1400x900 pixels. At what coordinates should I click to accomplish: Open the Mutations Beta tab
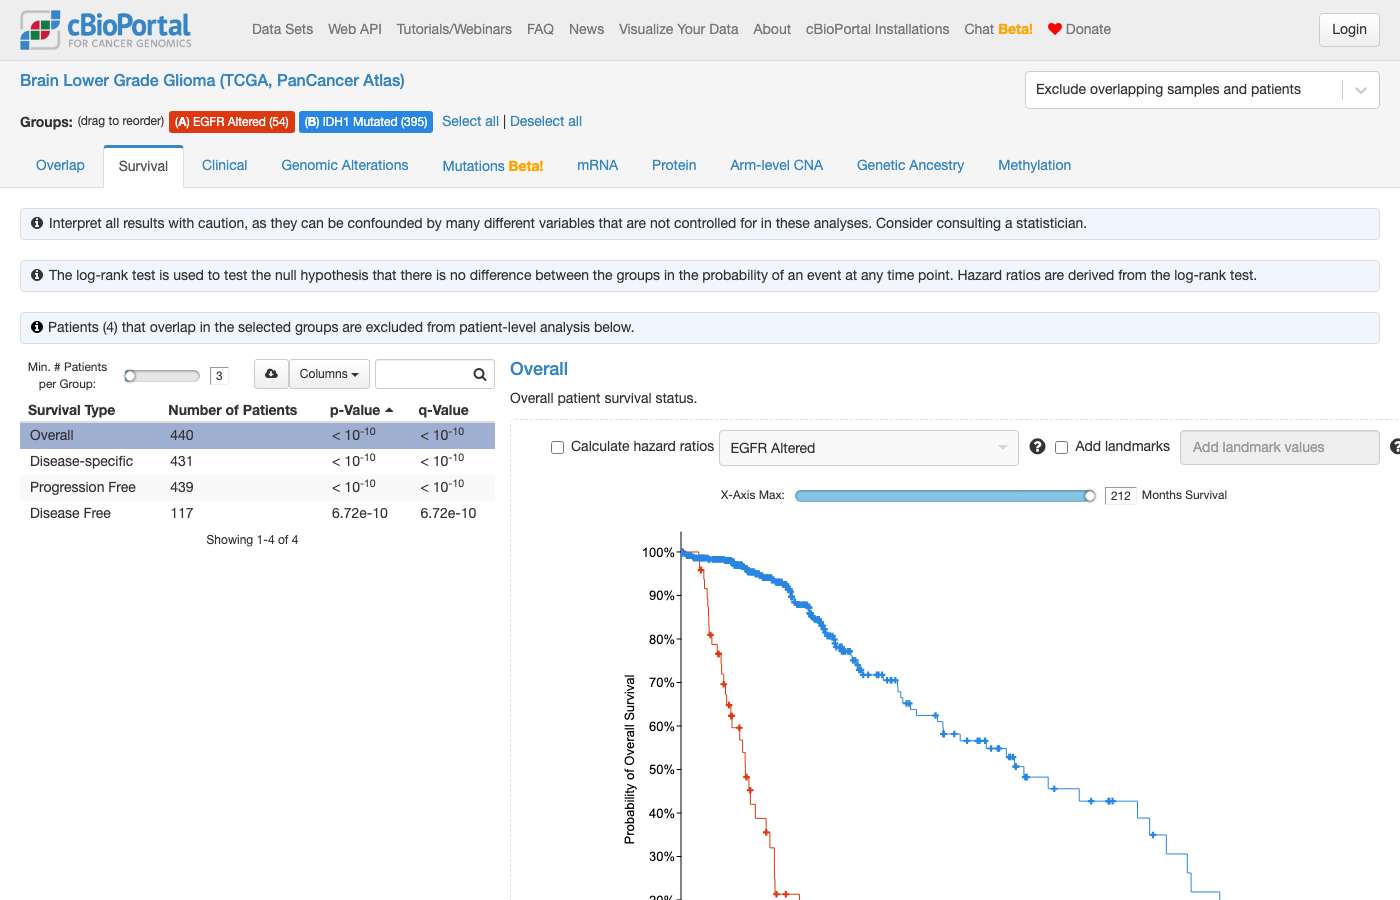coord(493,166)
